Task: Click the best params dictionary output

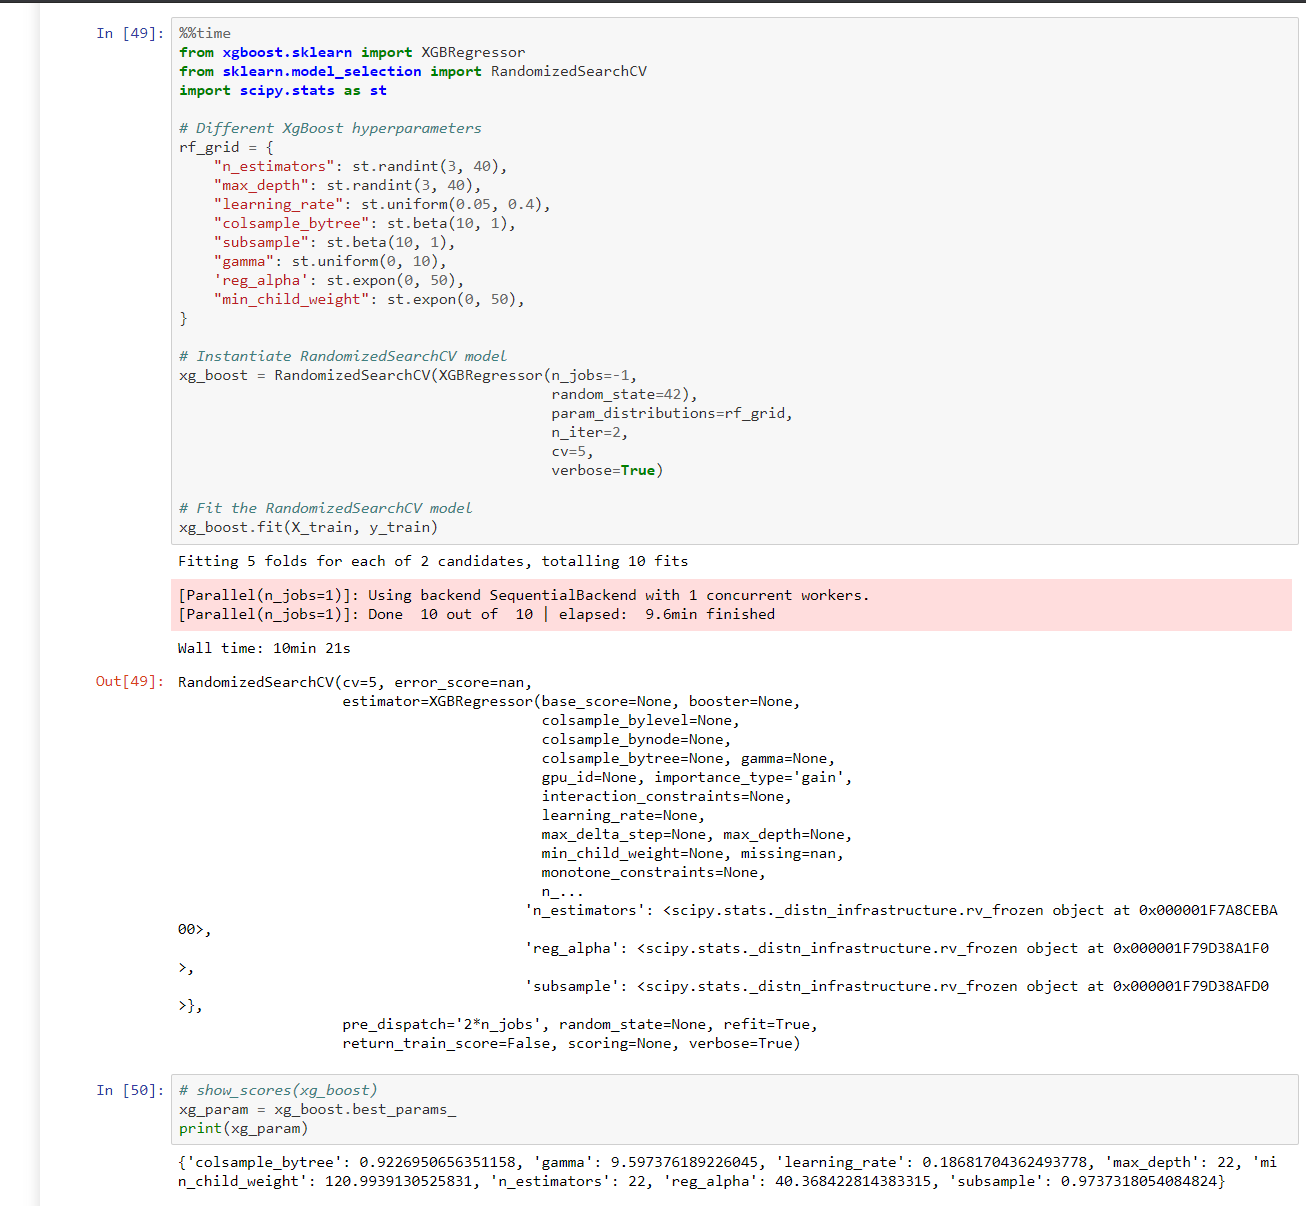Action: pos(728,1171)
